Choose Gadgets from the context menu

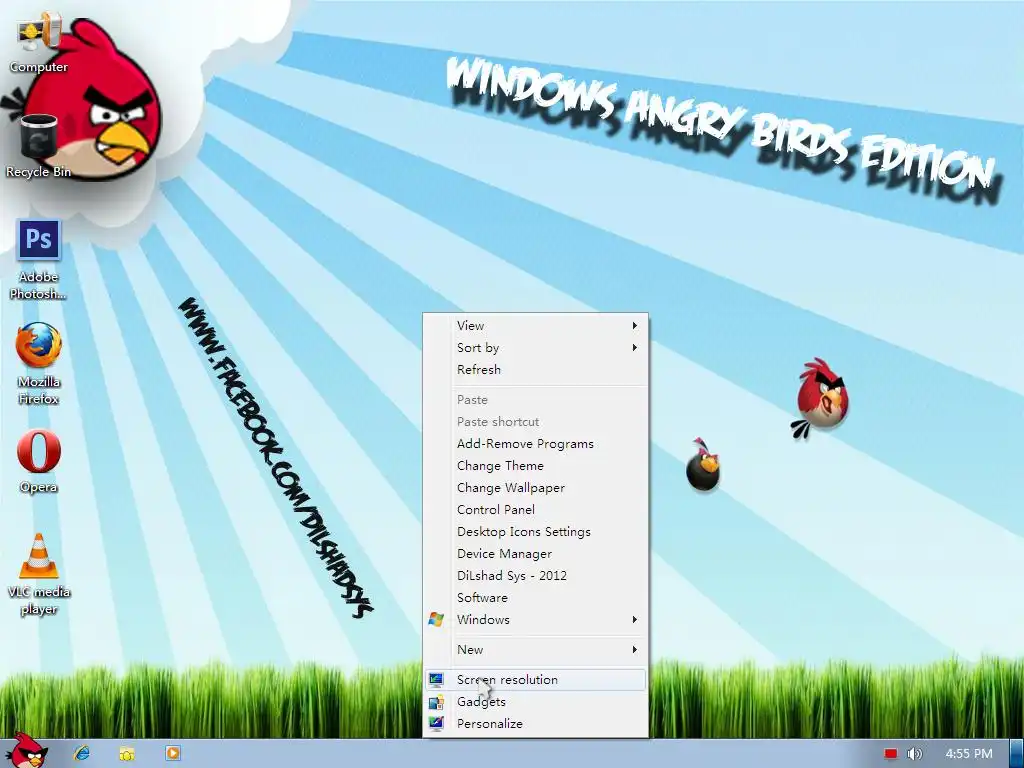pyautogui.click(x=536, y=702)
